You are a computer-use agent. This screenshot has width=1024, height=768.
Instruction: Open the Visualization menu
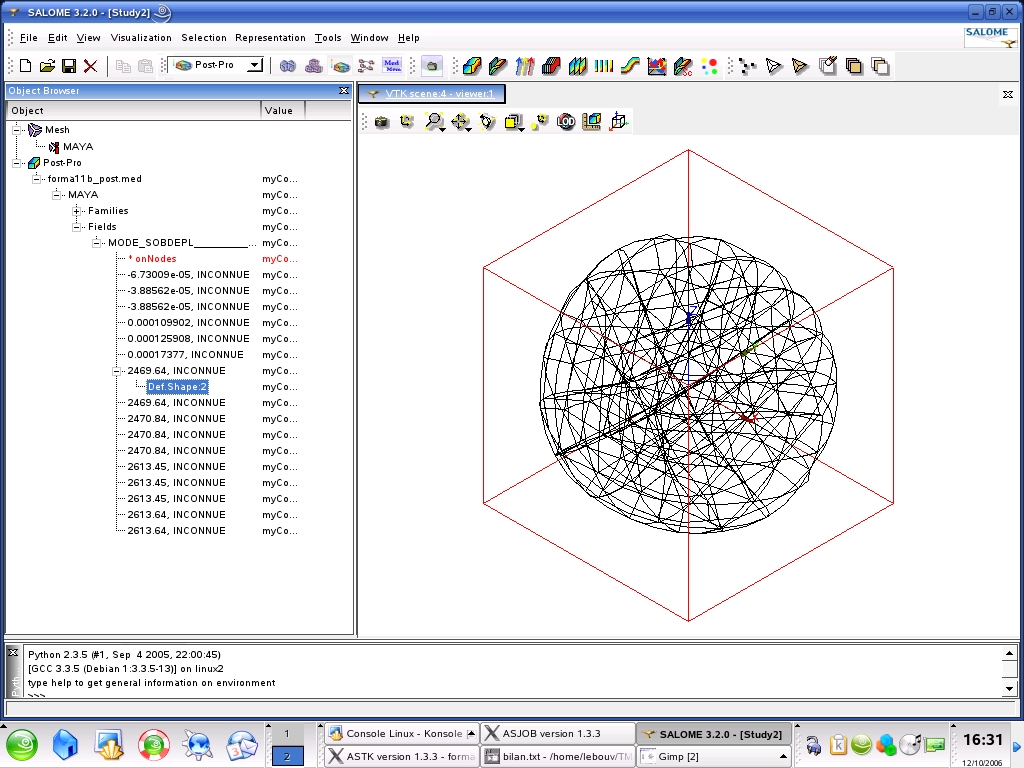(141, 38)
